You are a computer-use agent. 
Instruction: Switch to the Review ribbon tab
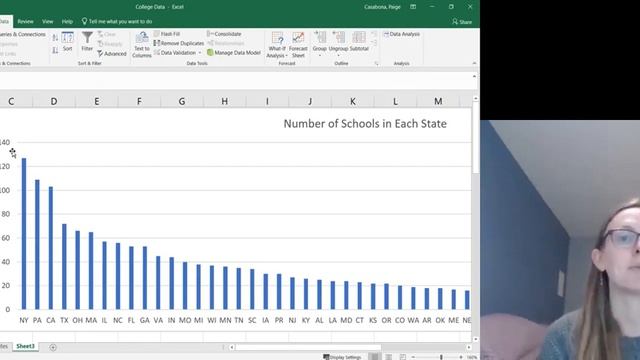(25, 21)
